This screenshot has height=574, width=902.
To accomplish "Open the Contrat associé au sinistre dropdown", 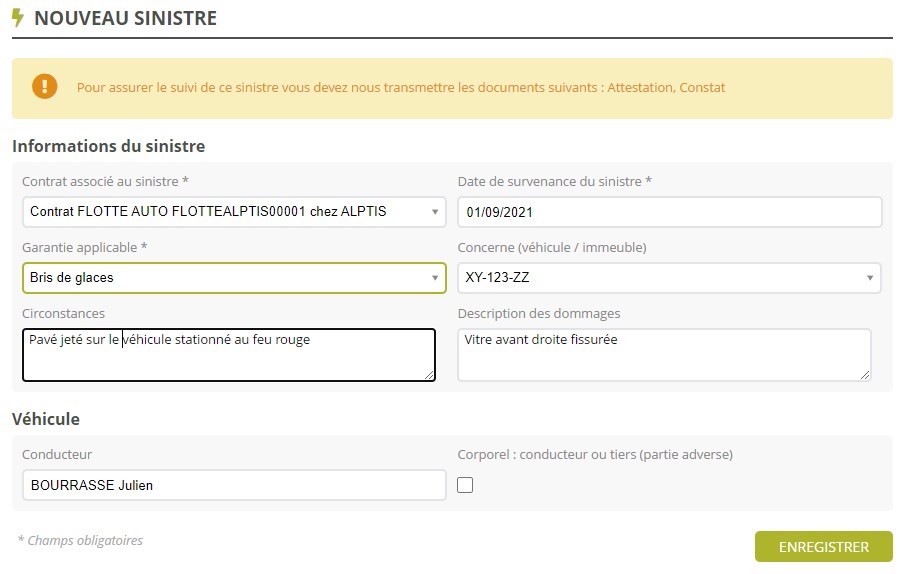I will tap(234, 212).
